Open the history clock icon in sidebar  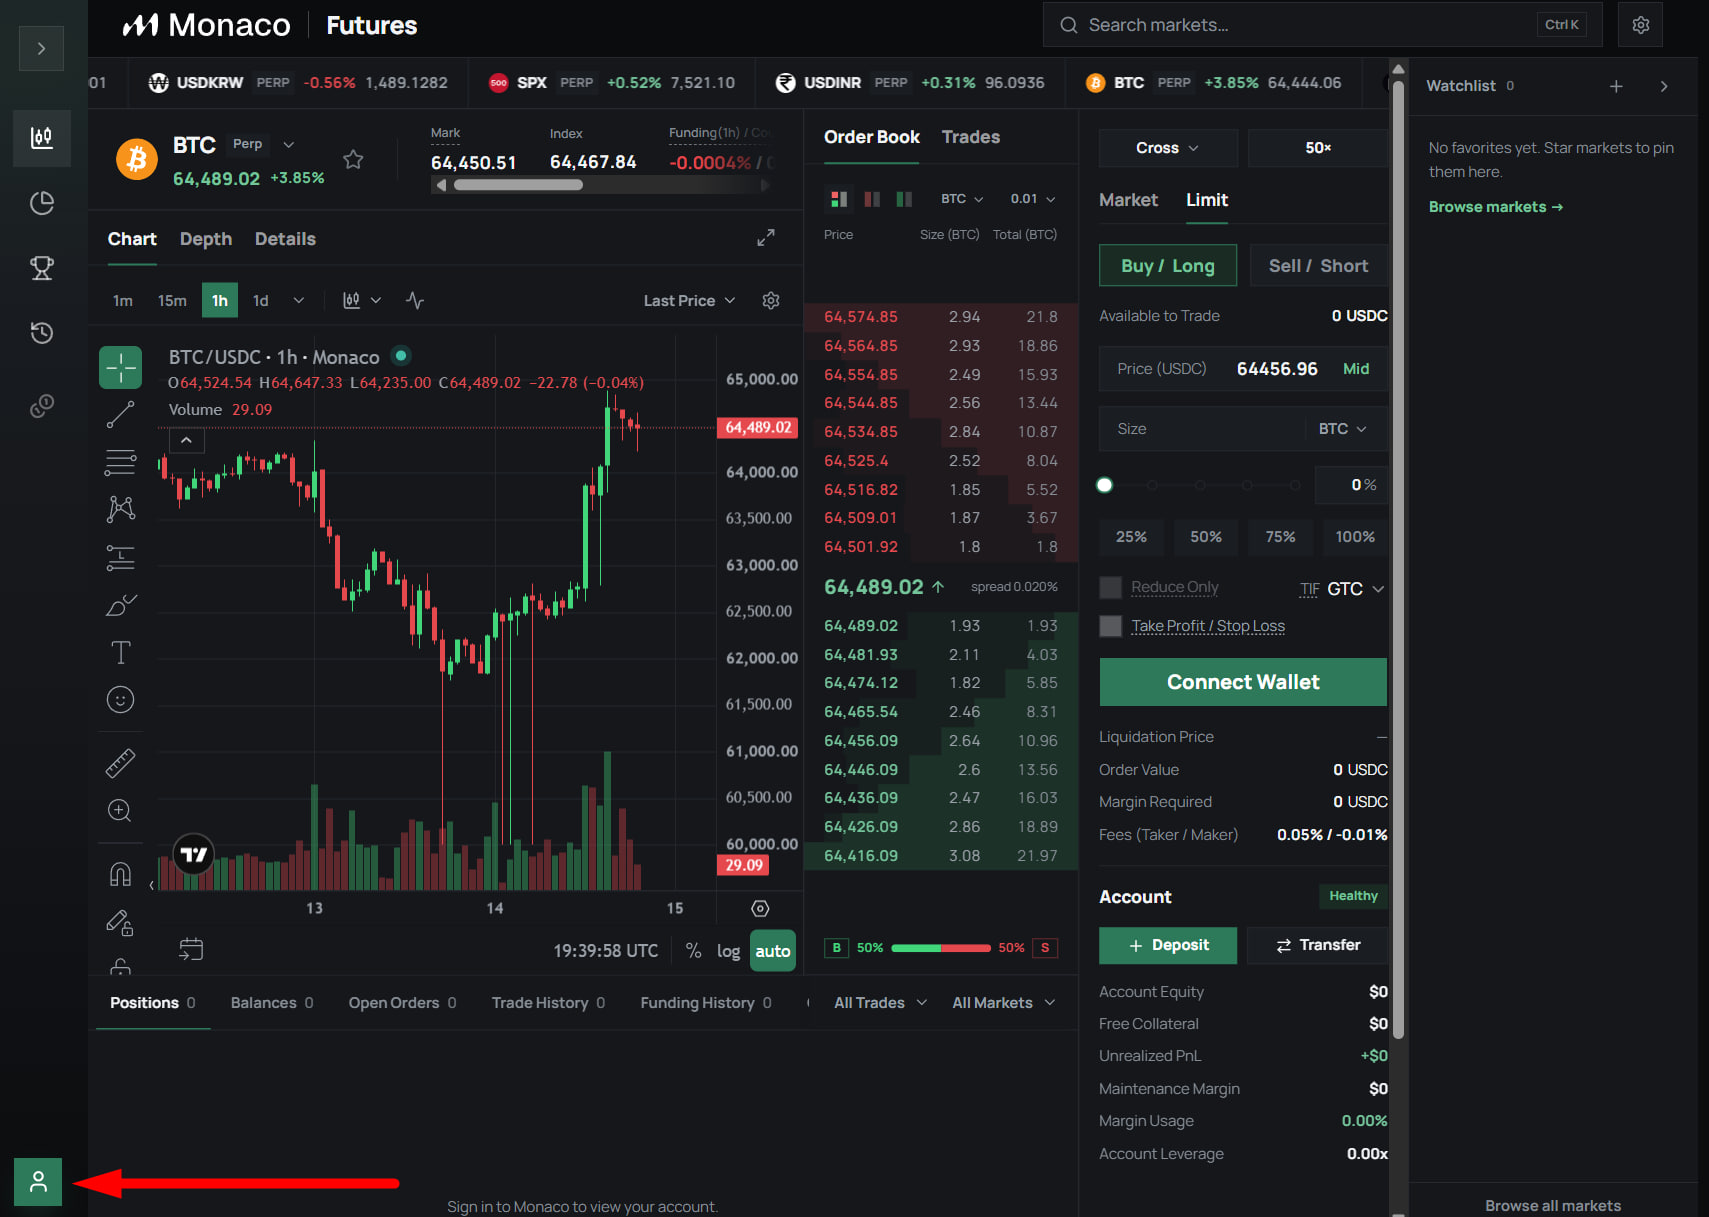(x=42, y=333)
